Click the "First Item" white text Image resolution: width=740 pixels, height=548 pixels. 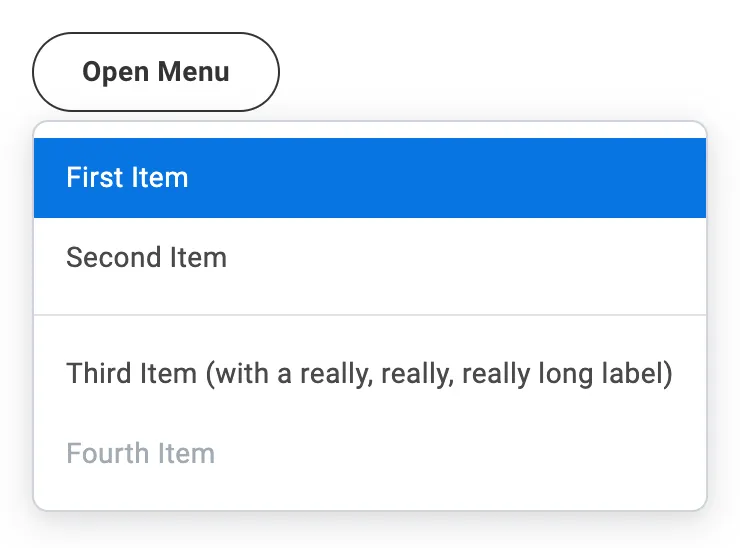127,178
